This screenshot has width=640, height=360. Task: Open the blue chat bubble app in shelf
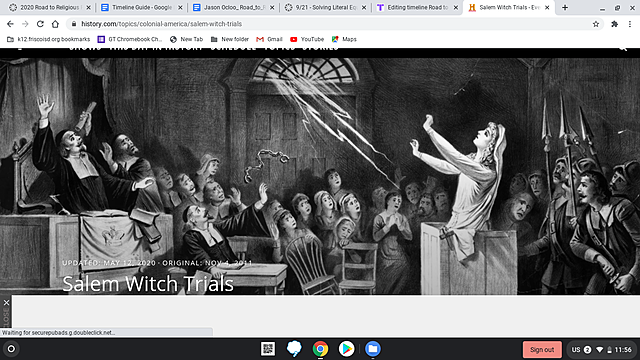click(x=294, y=349)
